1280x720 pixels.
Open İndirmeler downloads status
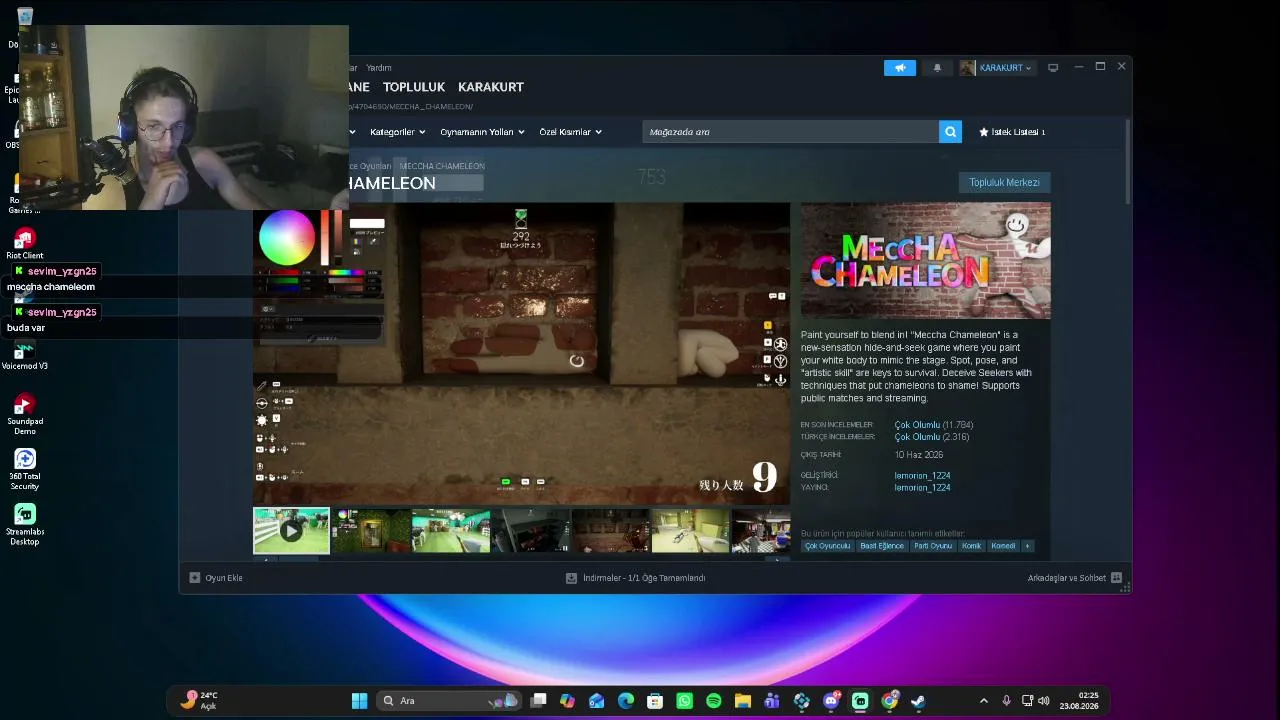click(636, 578)
